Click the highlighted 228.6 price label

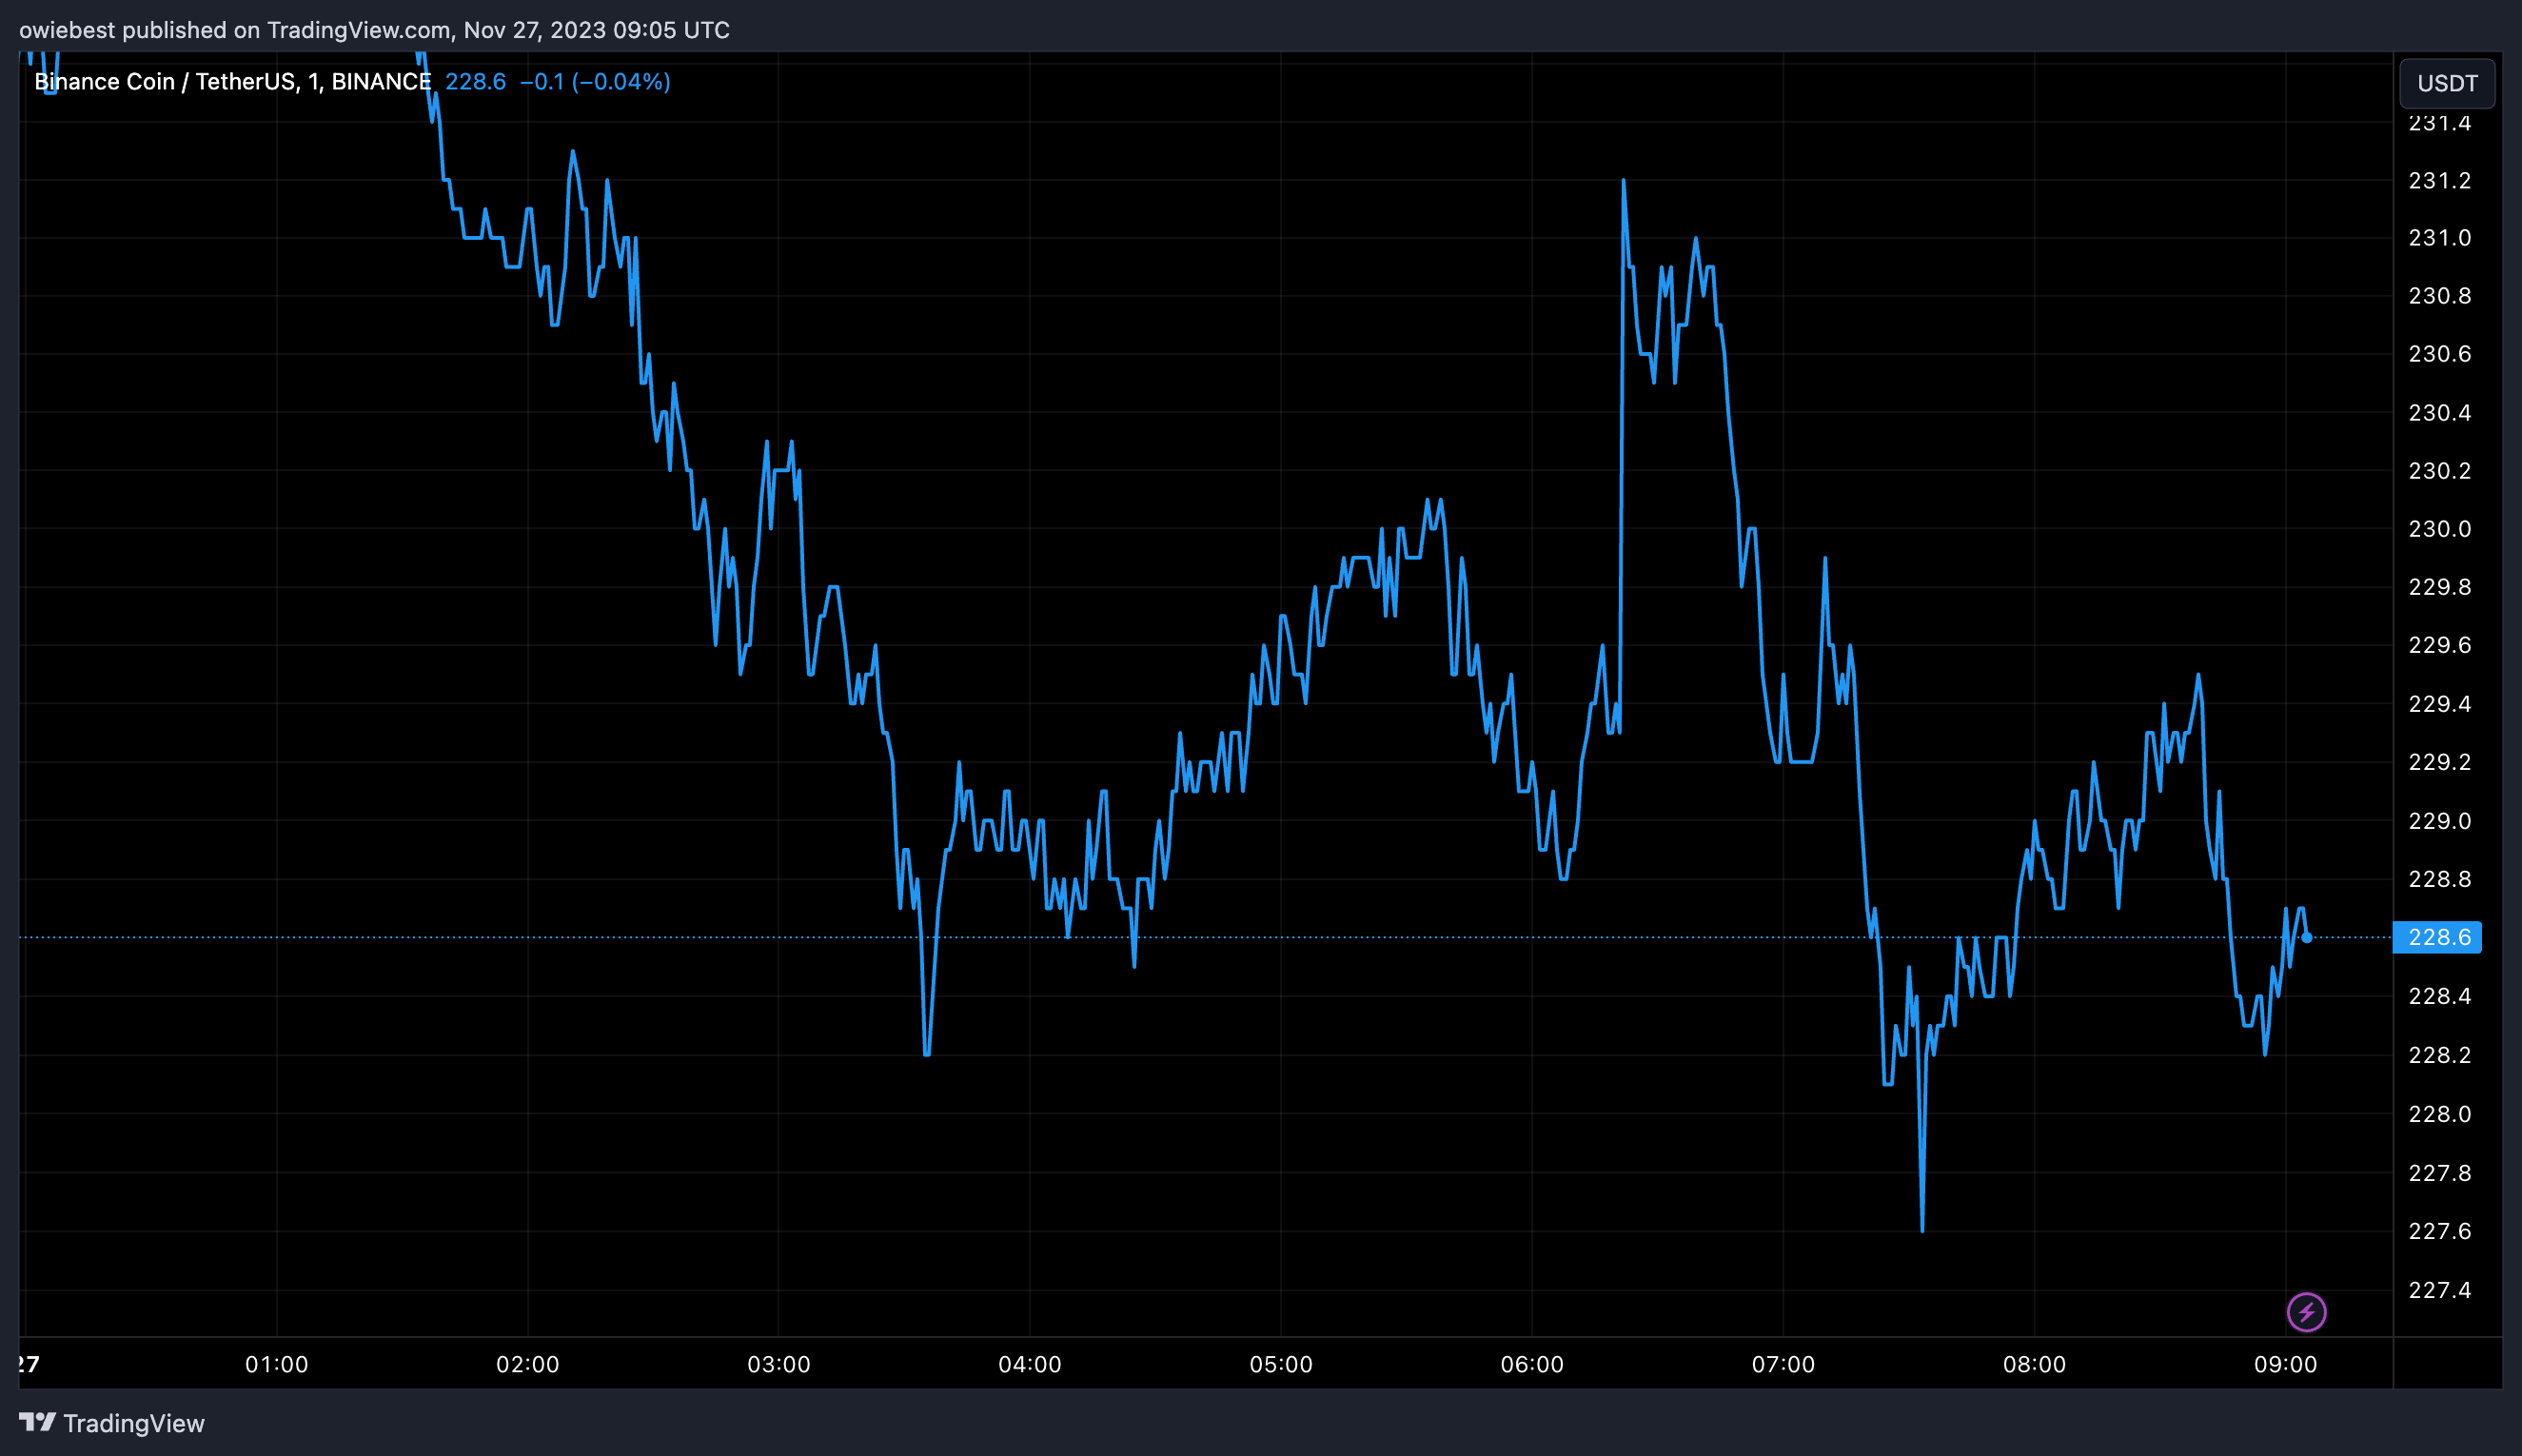pos(2437,937)
